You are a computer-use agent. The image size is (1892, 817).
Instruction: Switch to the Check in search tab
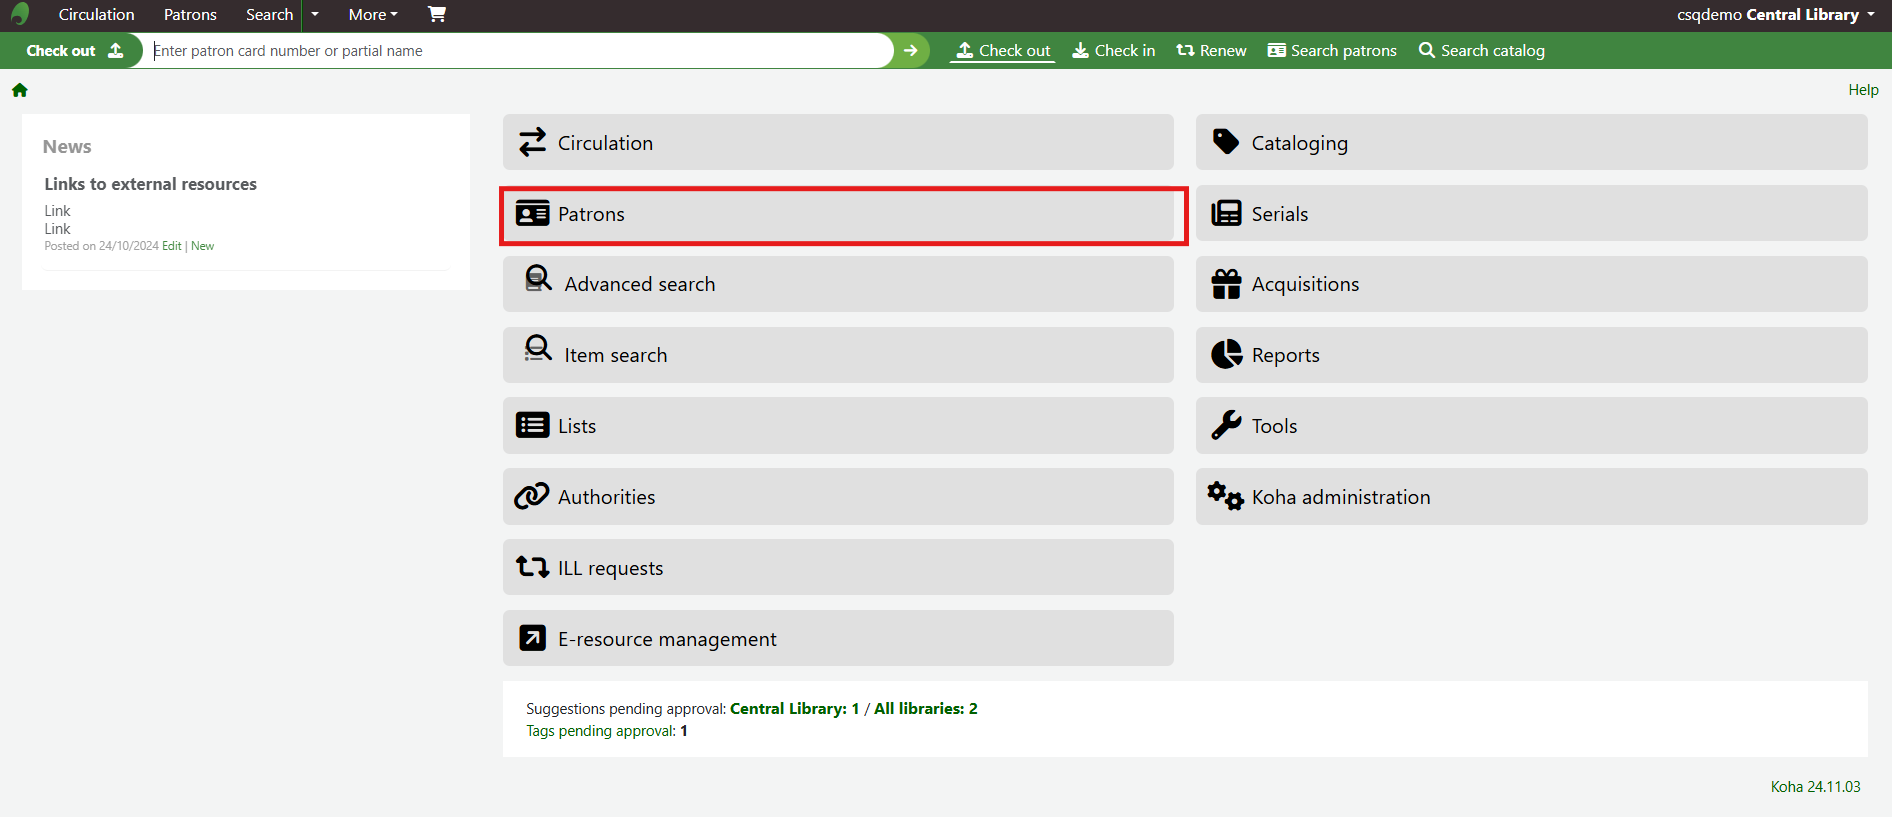(x=1113, y=50)
